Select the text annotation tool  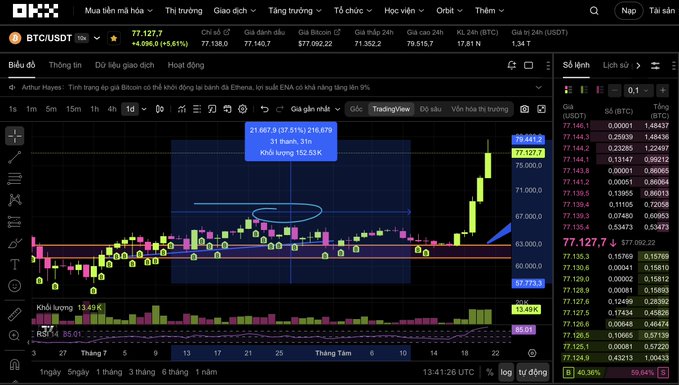[15, 264]
